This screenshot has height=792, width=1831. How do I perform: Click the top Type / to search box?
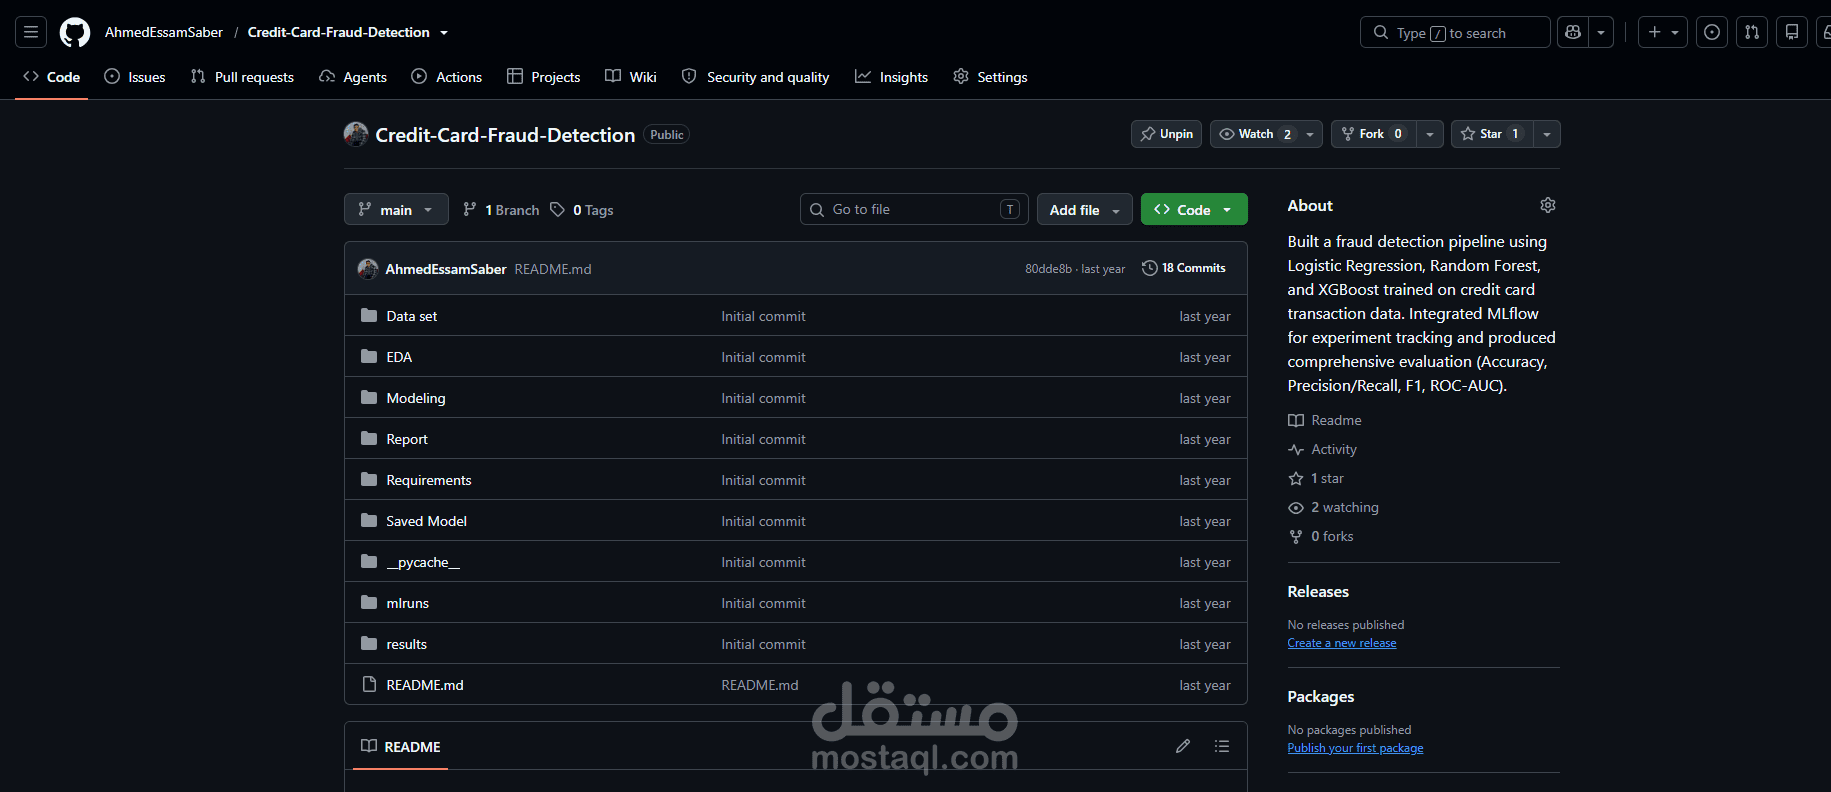pos(1455,32)
